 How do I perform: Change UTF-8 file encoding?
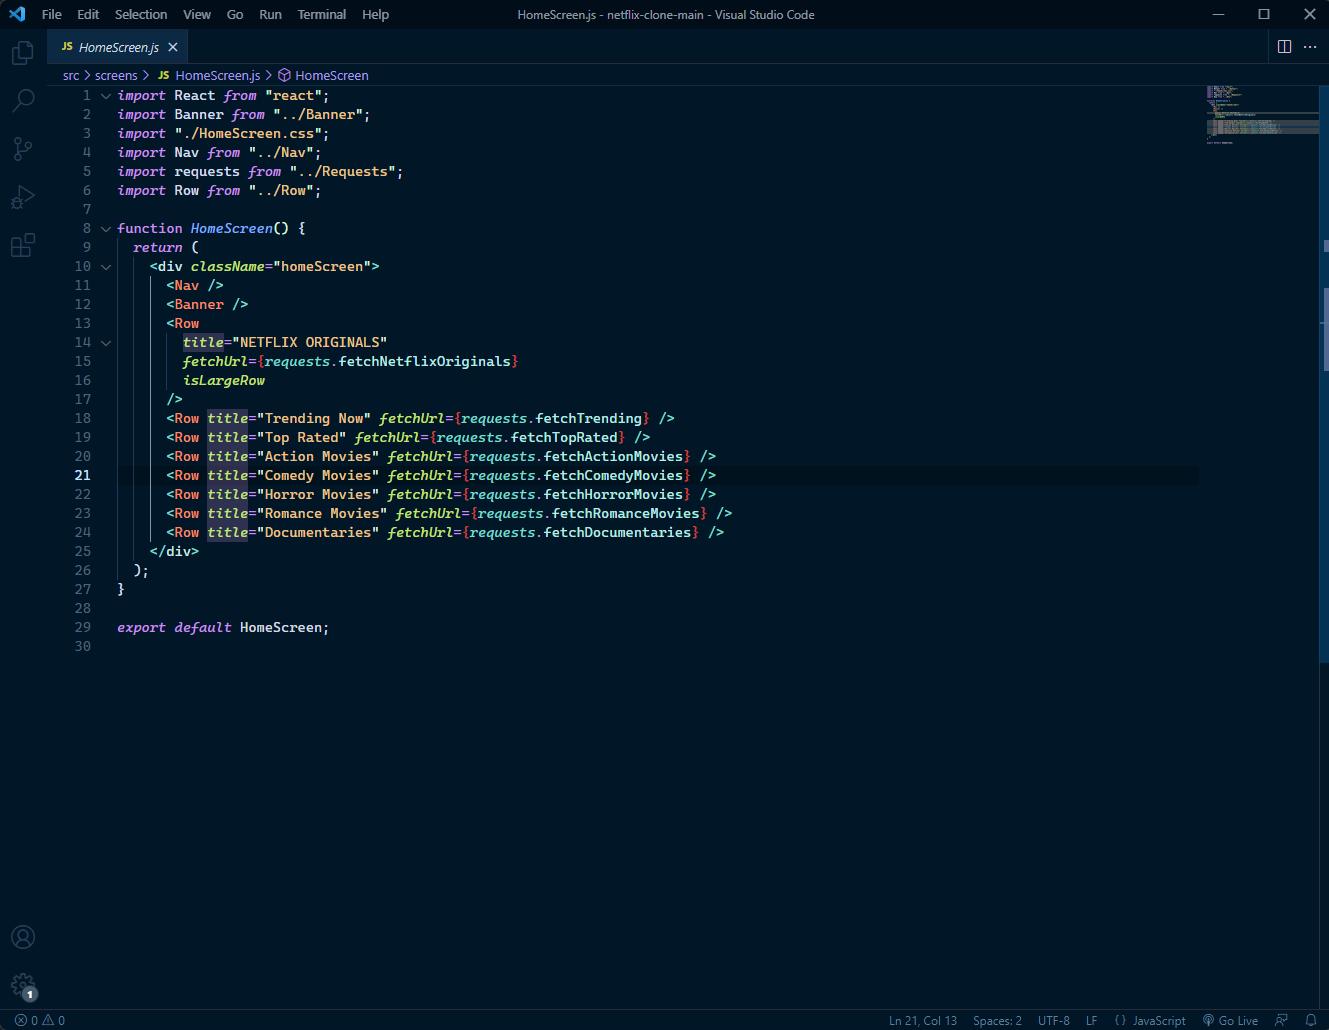(x=1054, y=1020)
